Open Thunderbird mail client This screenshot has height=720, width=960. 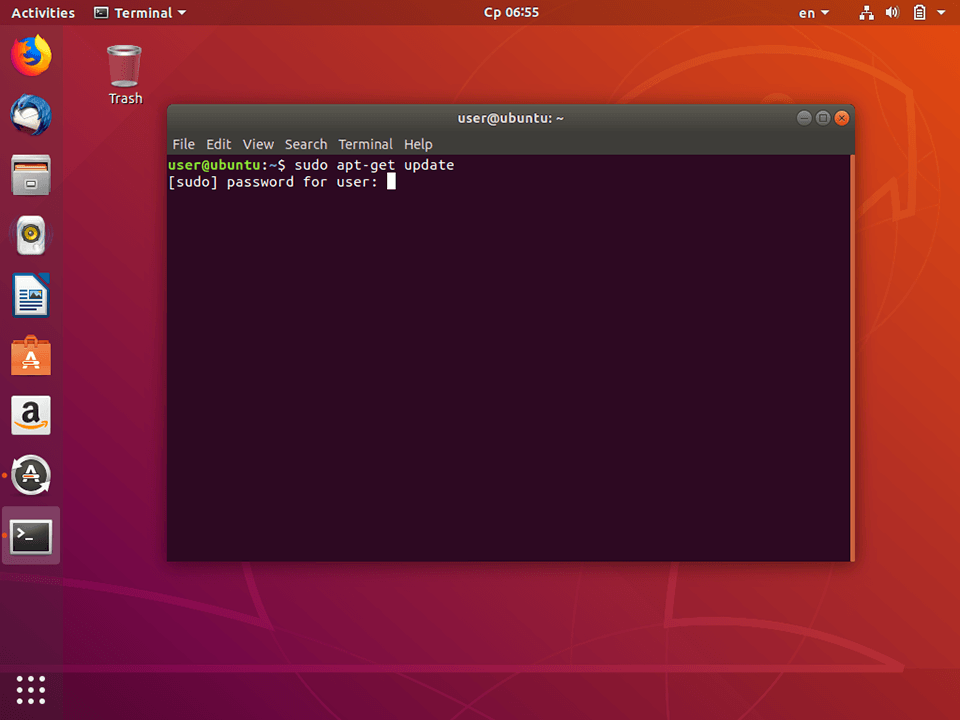[x=30, y=116]
